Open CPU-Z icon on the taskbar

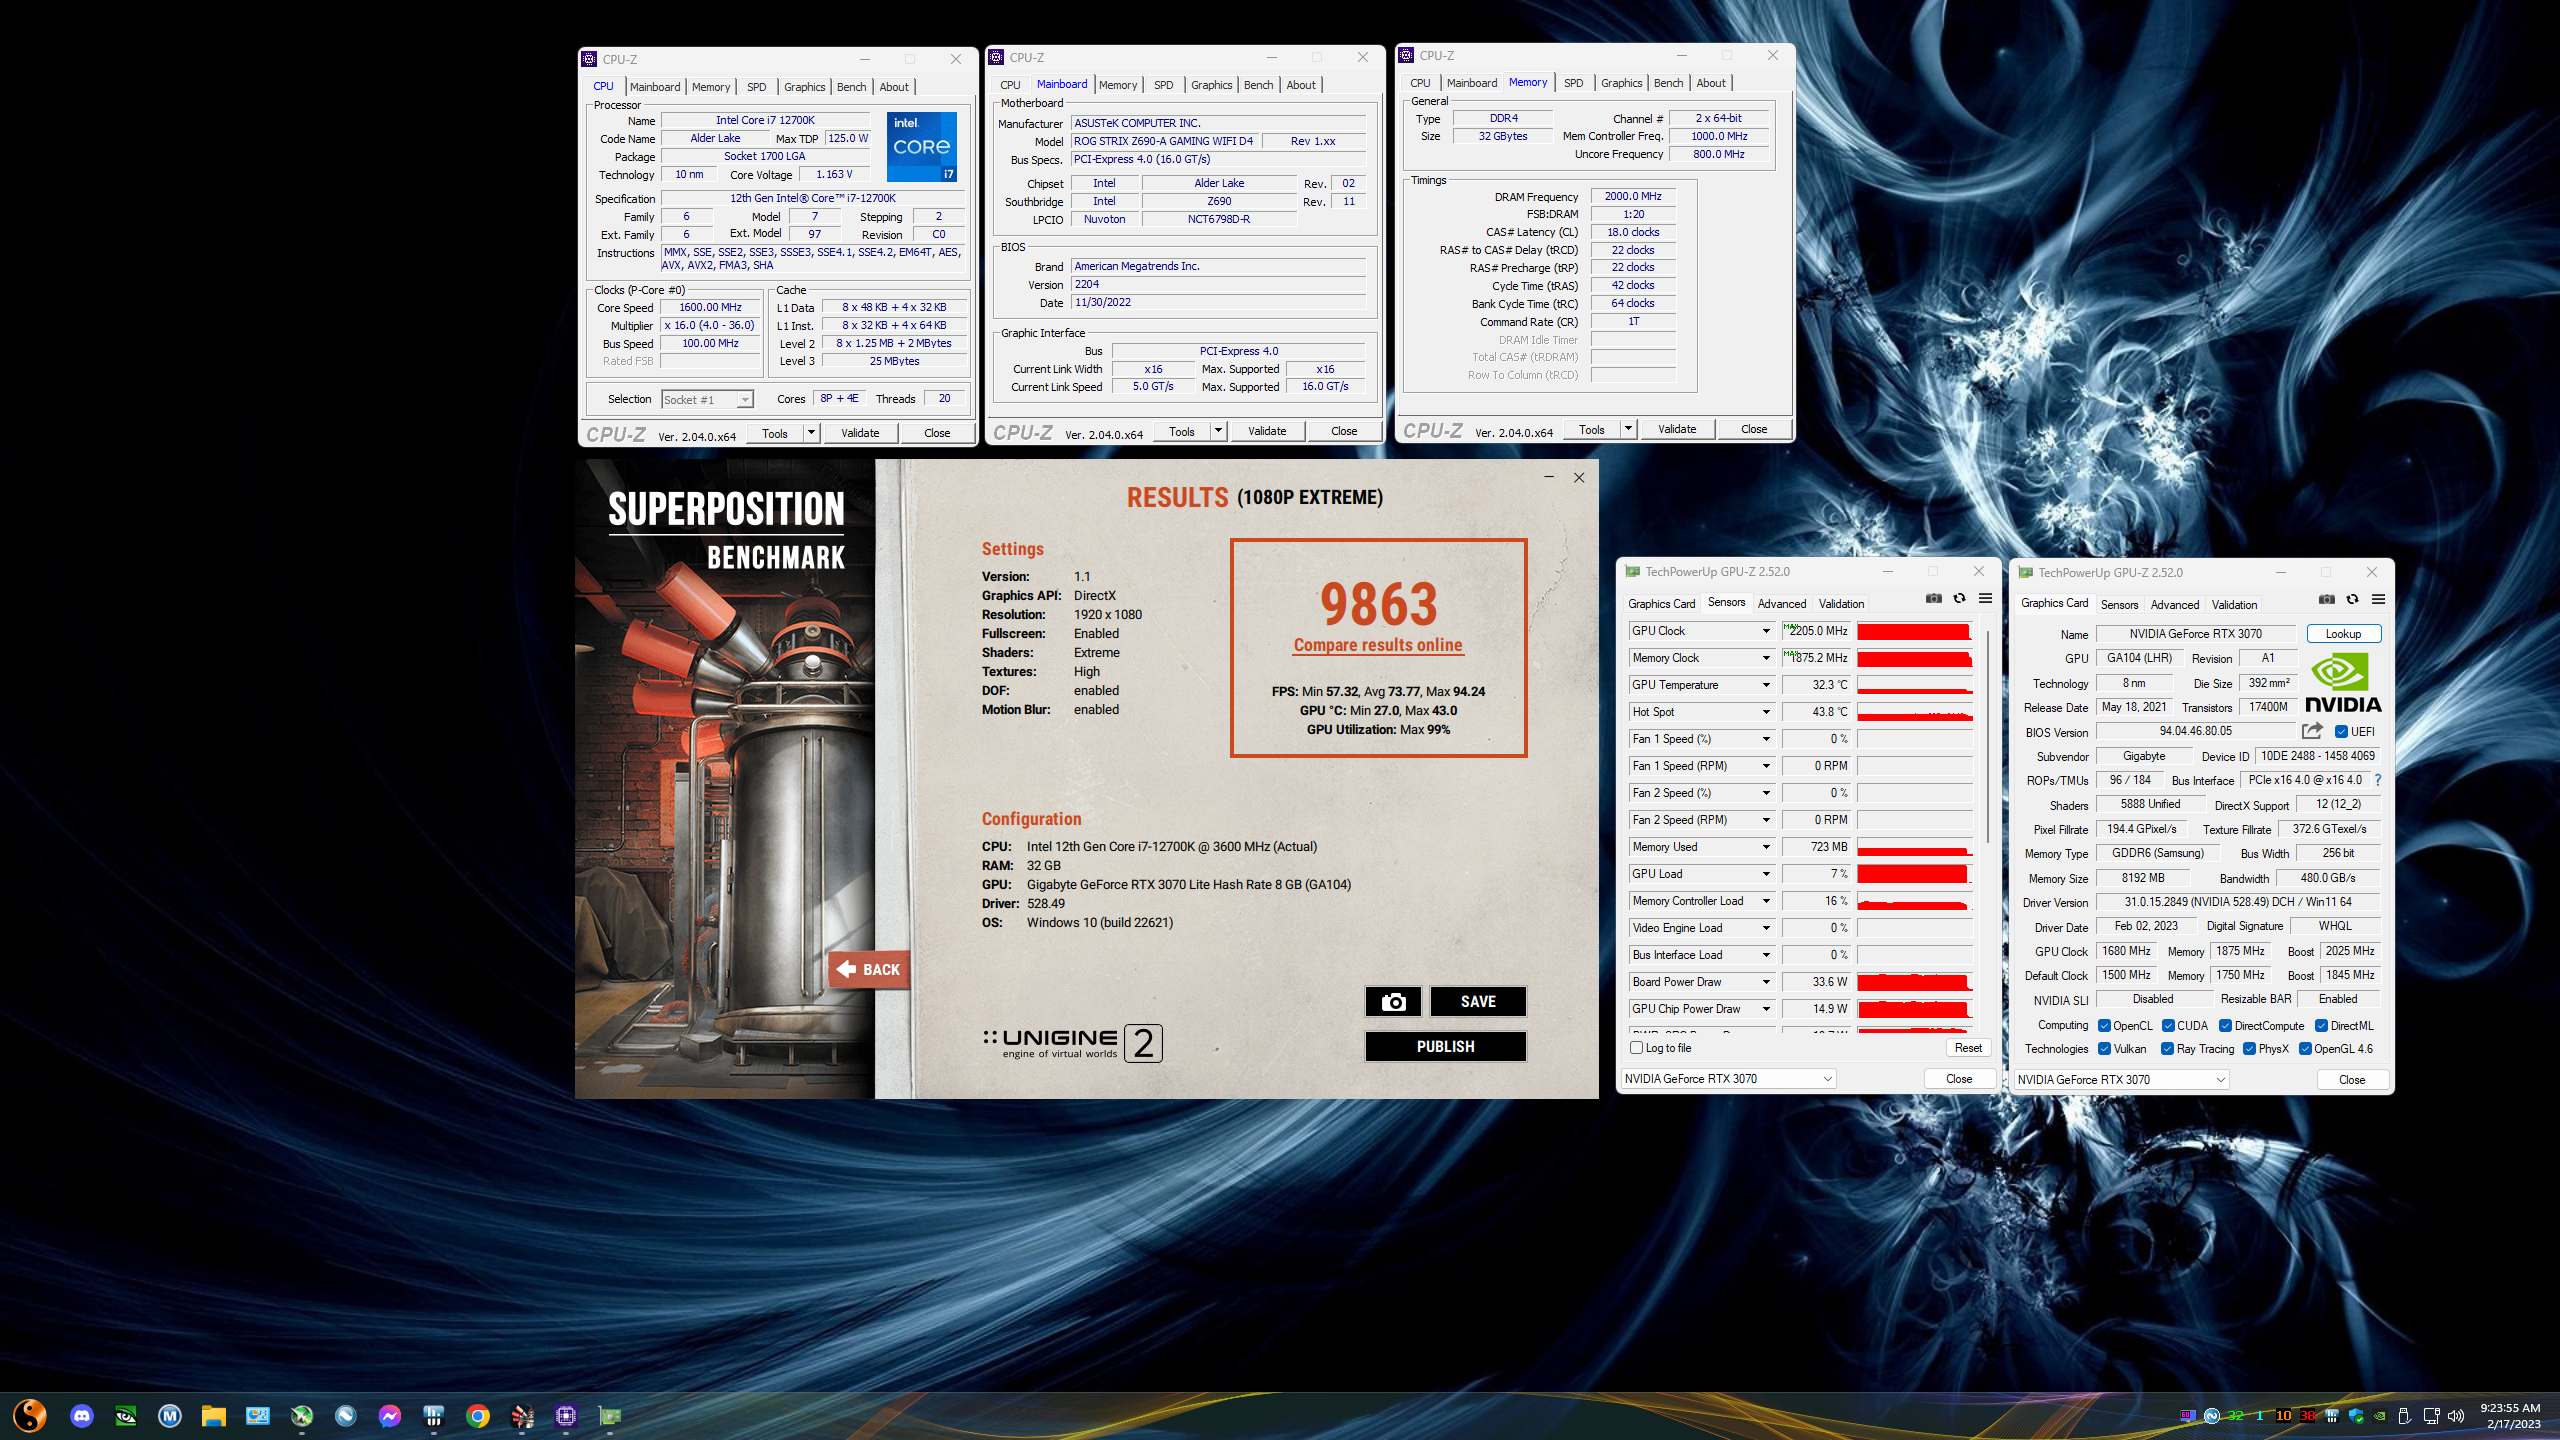(566, 1416)
